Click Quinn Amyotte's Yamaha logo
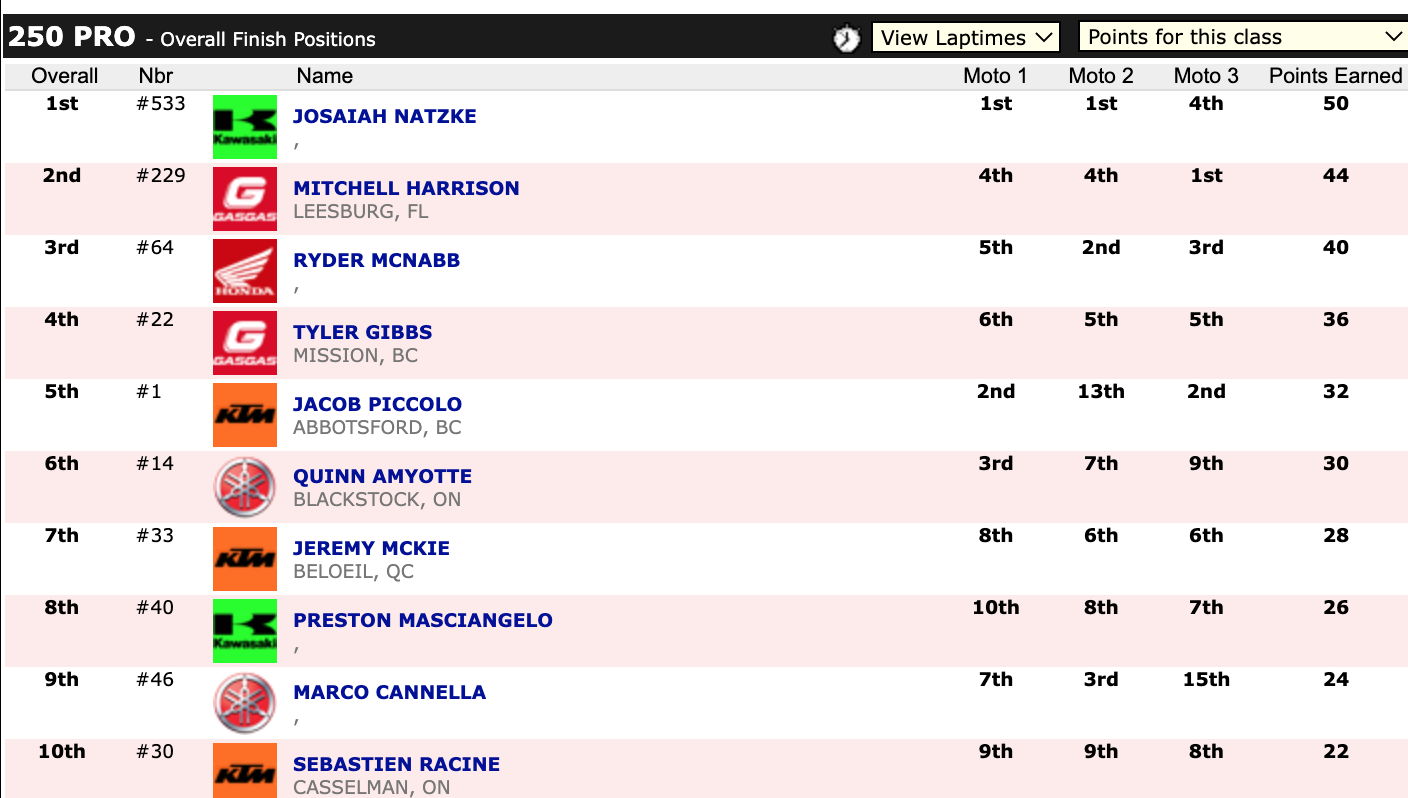Image resolution: width=1408 pixels, height=798 pixels. (245, 487)
